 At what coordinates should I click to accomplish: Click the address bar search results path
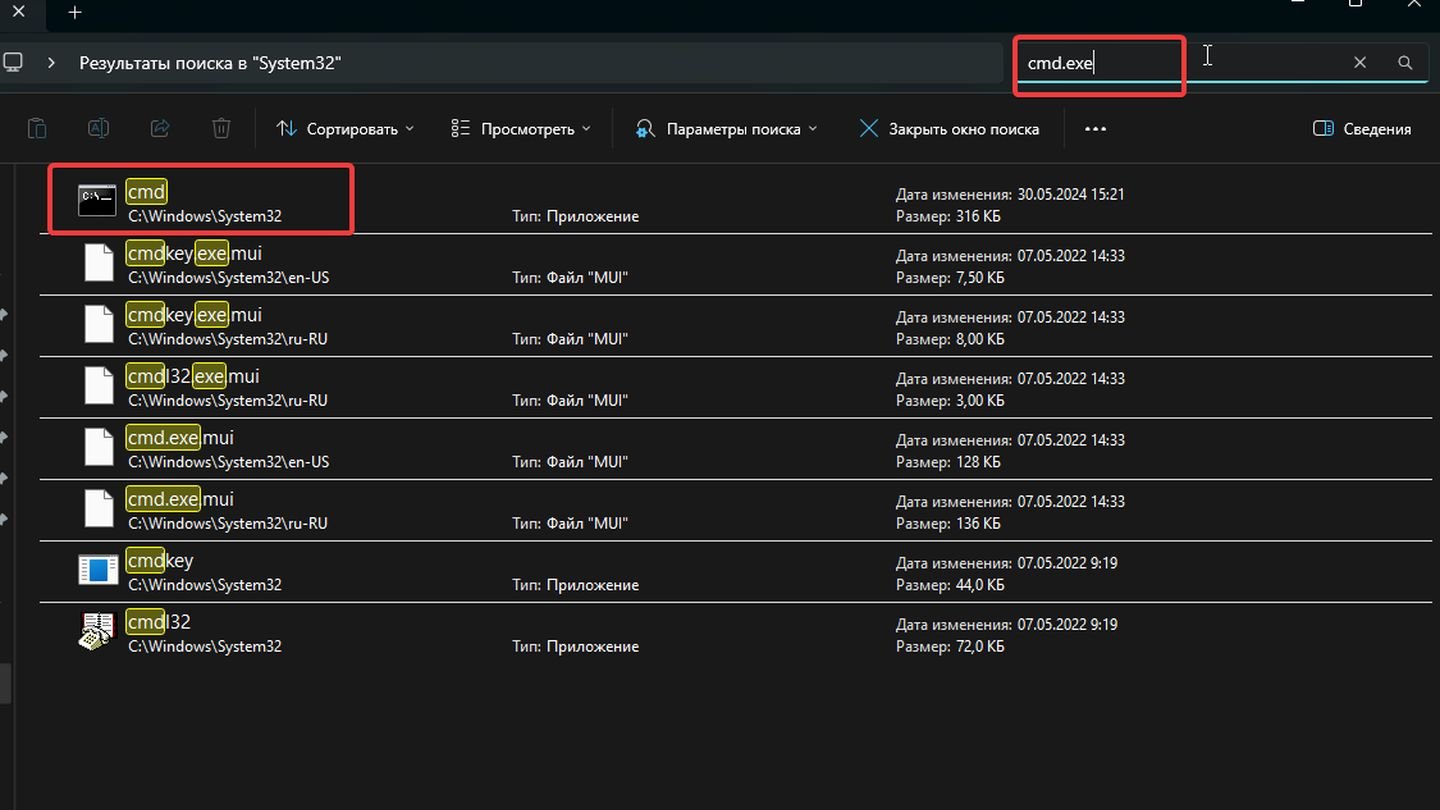(210, 63)
